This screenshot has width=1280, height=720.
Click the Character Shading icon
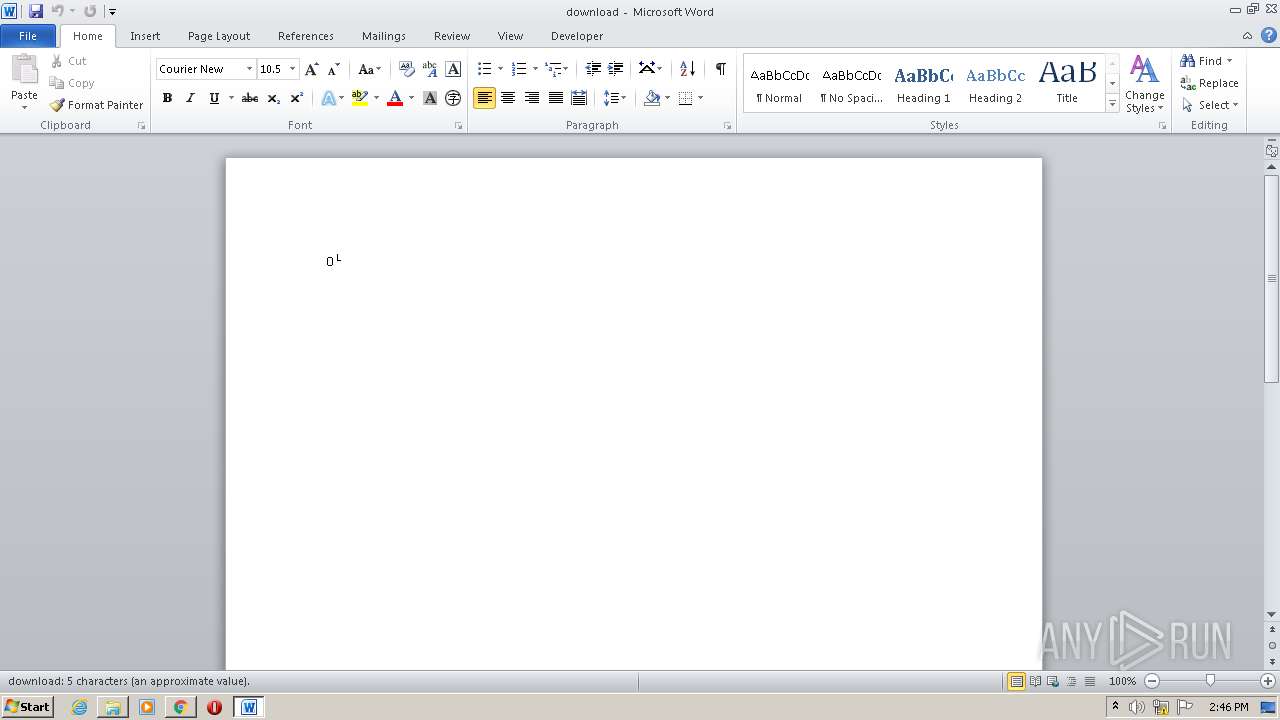coord(430,98)
